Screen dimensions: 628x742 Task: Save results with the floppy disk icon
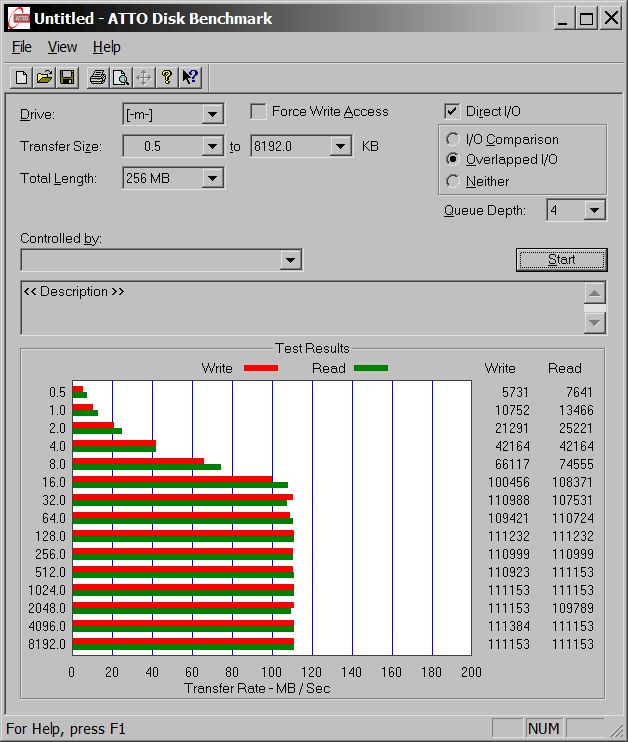click(x=67, y=77)
